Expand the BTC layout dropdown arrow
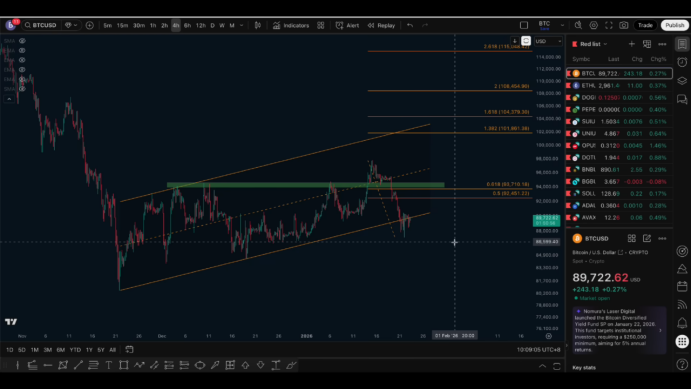 click(x=562, y=25)
